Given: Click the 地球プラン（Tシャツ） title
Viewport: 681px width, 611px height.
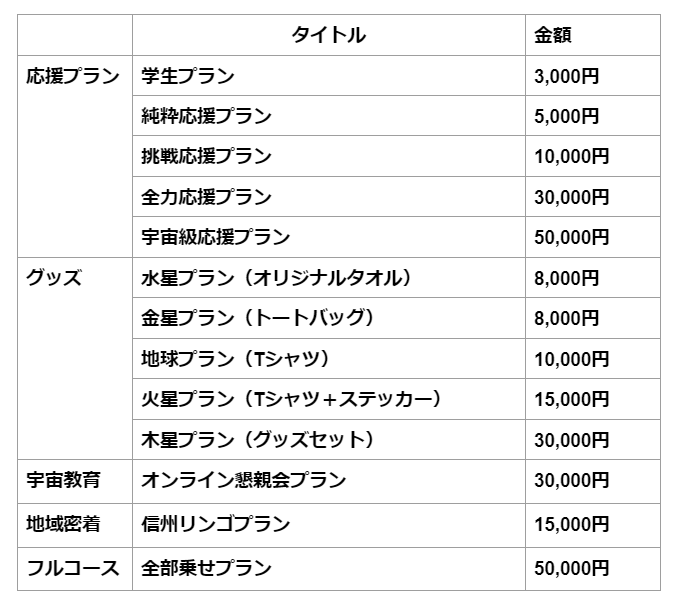Looking at the screenshot, I should point(236,358).
